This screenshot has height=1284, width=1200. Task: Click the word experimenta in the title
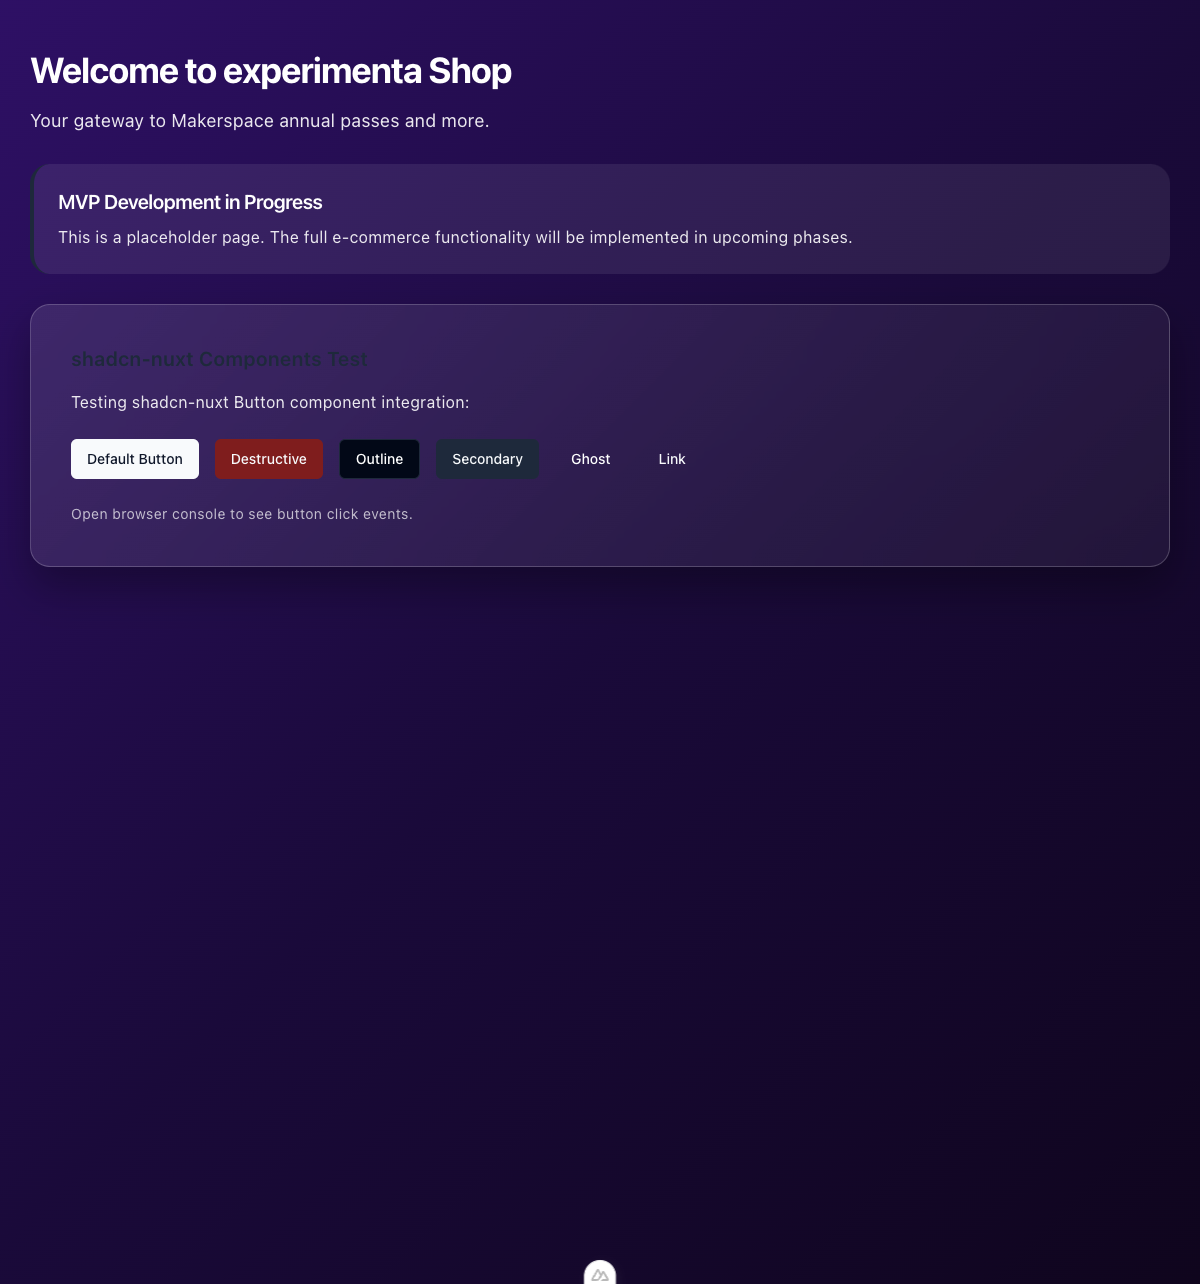[x=322, y=71]
